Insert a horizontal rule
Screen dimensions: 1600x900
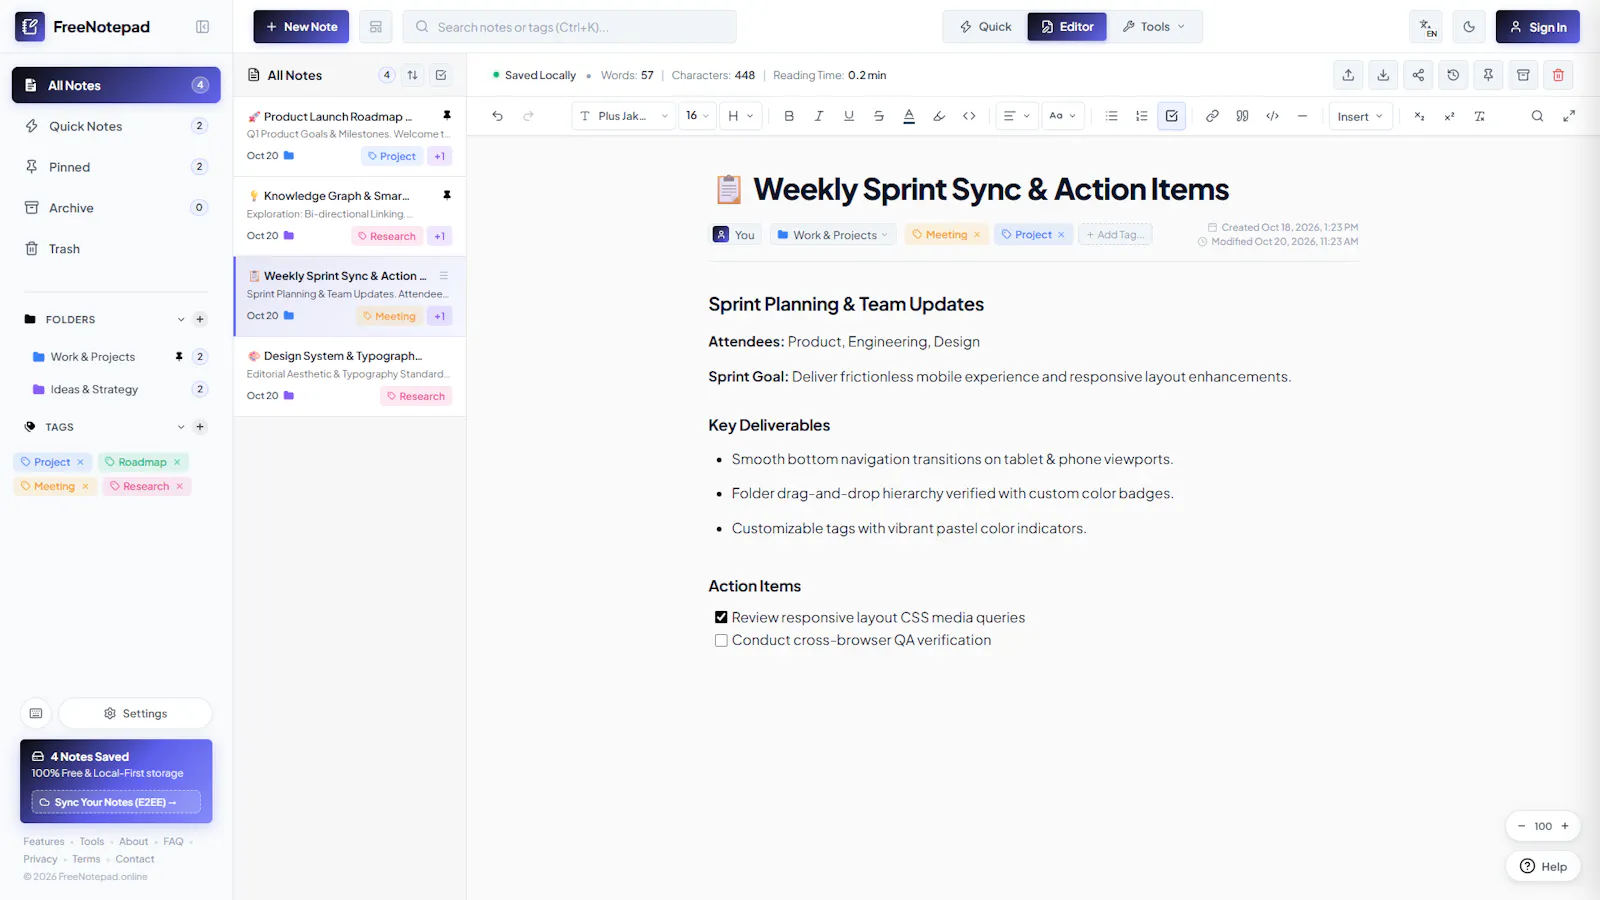pyautogui.click(x=1302, y=116)
